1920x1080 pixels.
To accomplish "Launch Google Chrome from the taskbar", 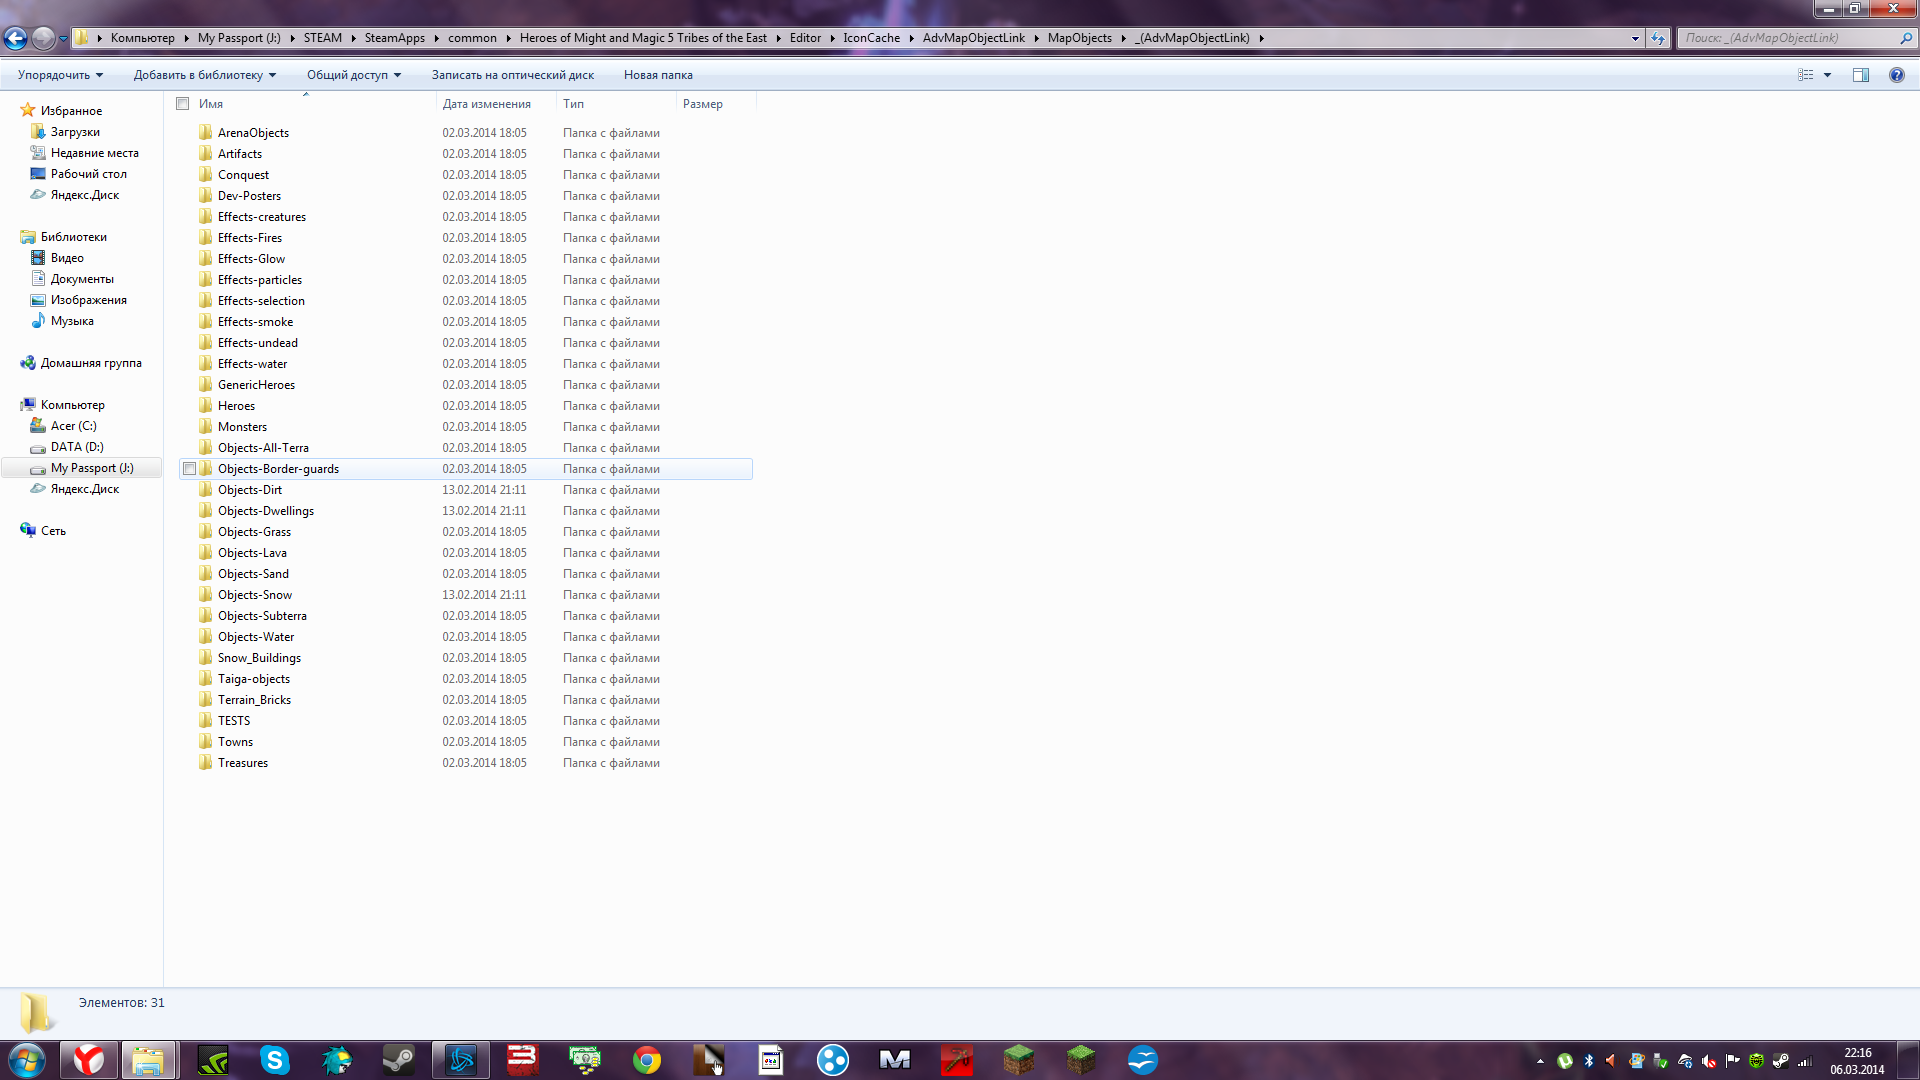I will (x=647, y=1059).
